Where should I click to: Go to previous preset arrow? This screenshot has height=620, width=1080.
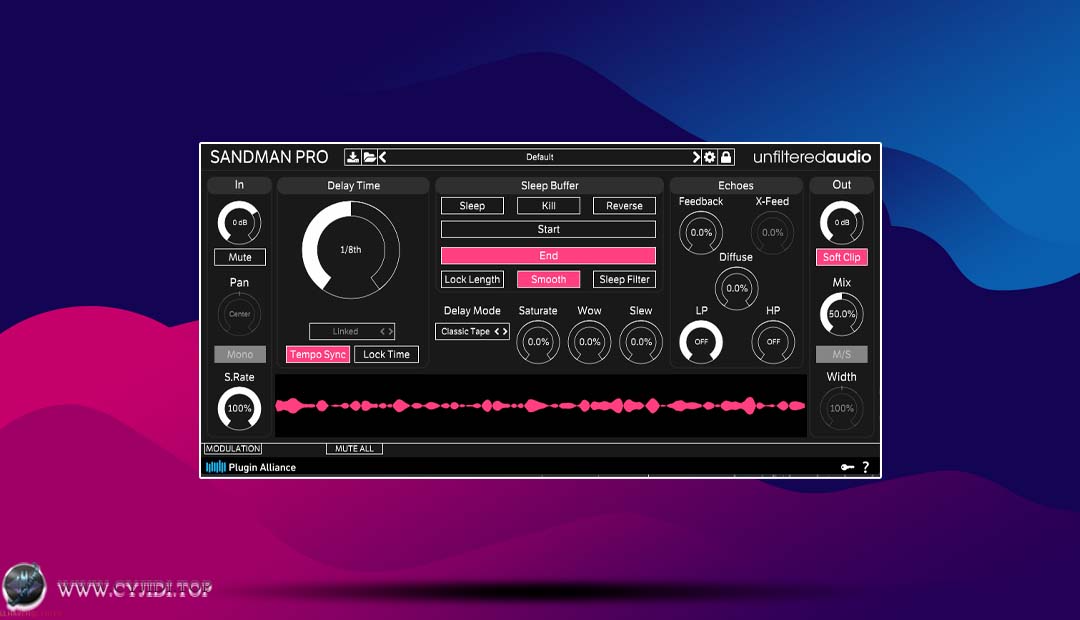coord(382,157)
